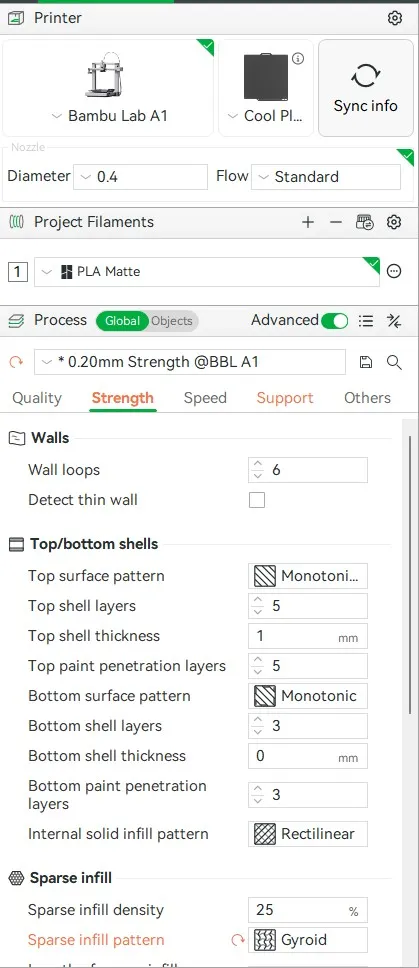Switch process scope to Objects

[172, 321]
